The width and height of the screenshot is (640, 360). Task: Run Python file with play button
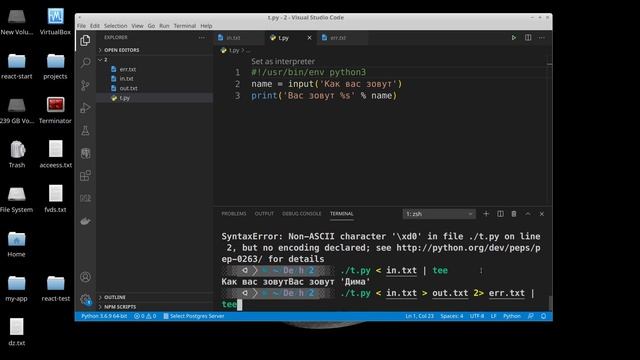coord(513,38)
